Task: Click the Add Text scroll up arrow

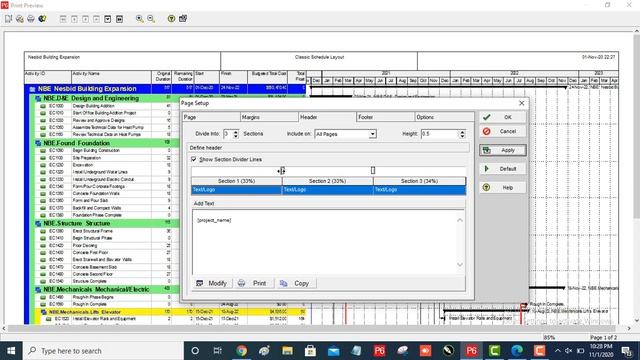Action: click(460, 220)
